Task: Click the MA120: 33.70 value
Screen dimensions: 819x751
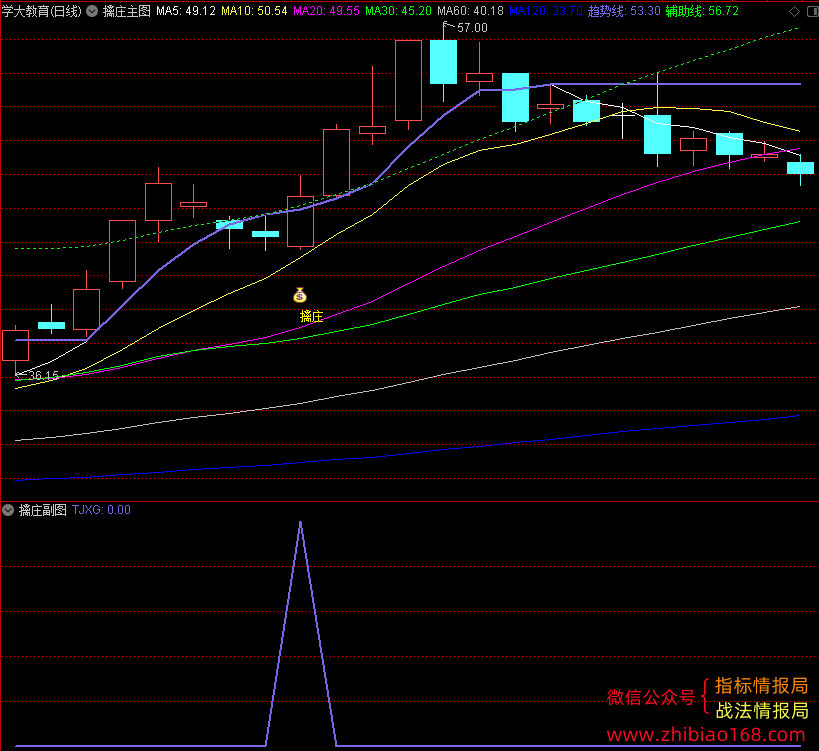Action: pyautogui.click(x=546, y=11)
